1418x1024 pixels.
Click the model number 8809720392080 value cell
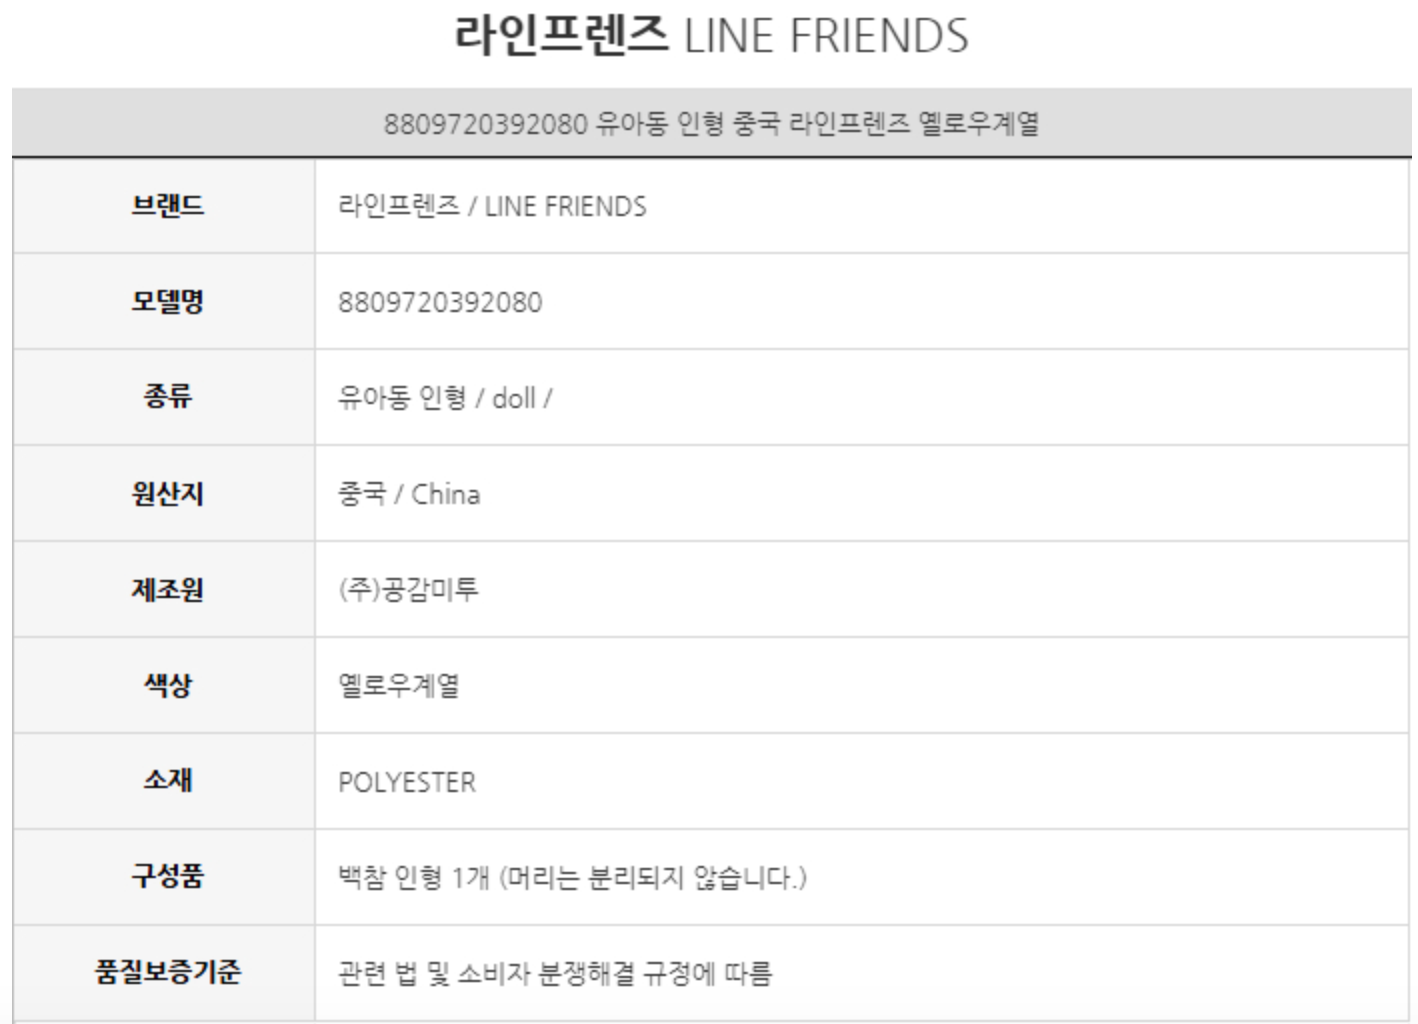pos(440,302)
